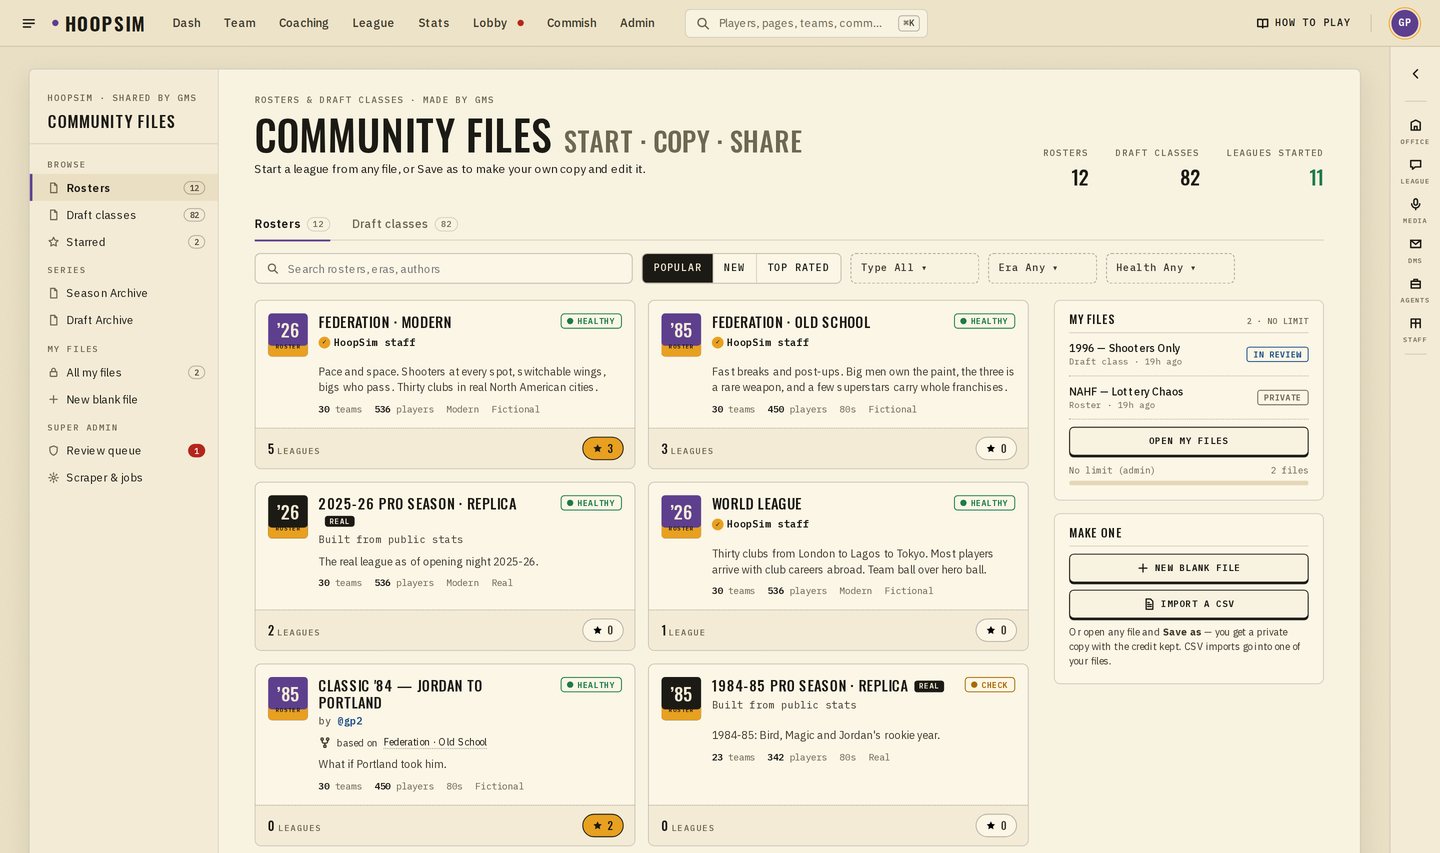
Task: Star the World League roster
Action: tap(996, 631)
